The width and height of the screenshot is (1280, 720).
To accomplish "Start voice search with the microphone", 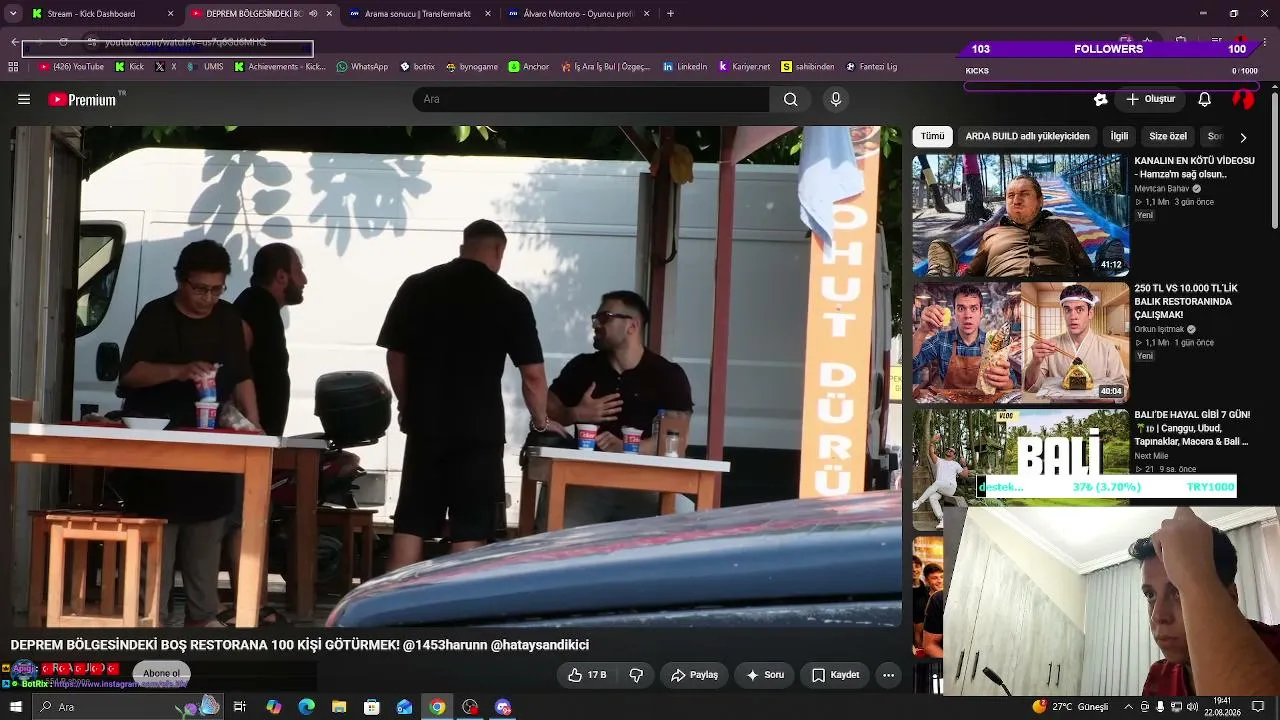I will click(836, 99).
